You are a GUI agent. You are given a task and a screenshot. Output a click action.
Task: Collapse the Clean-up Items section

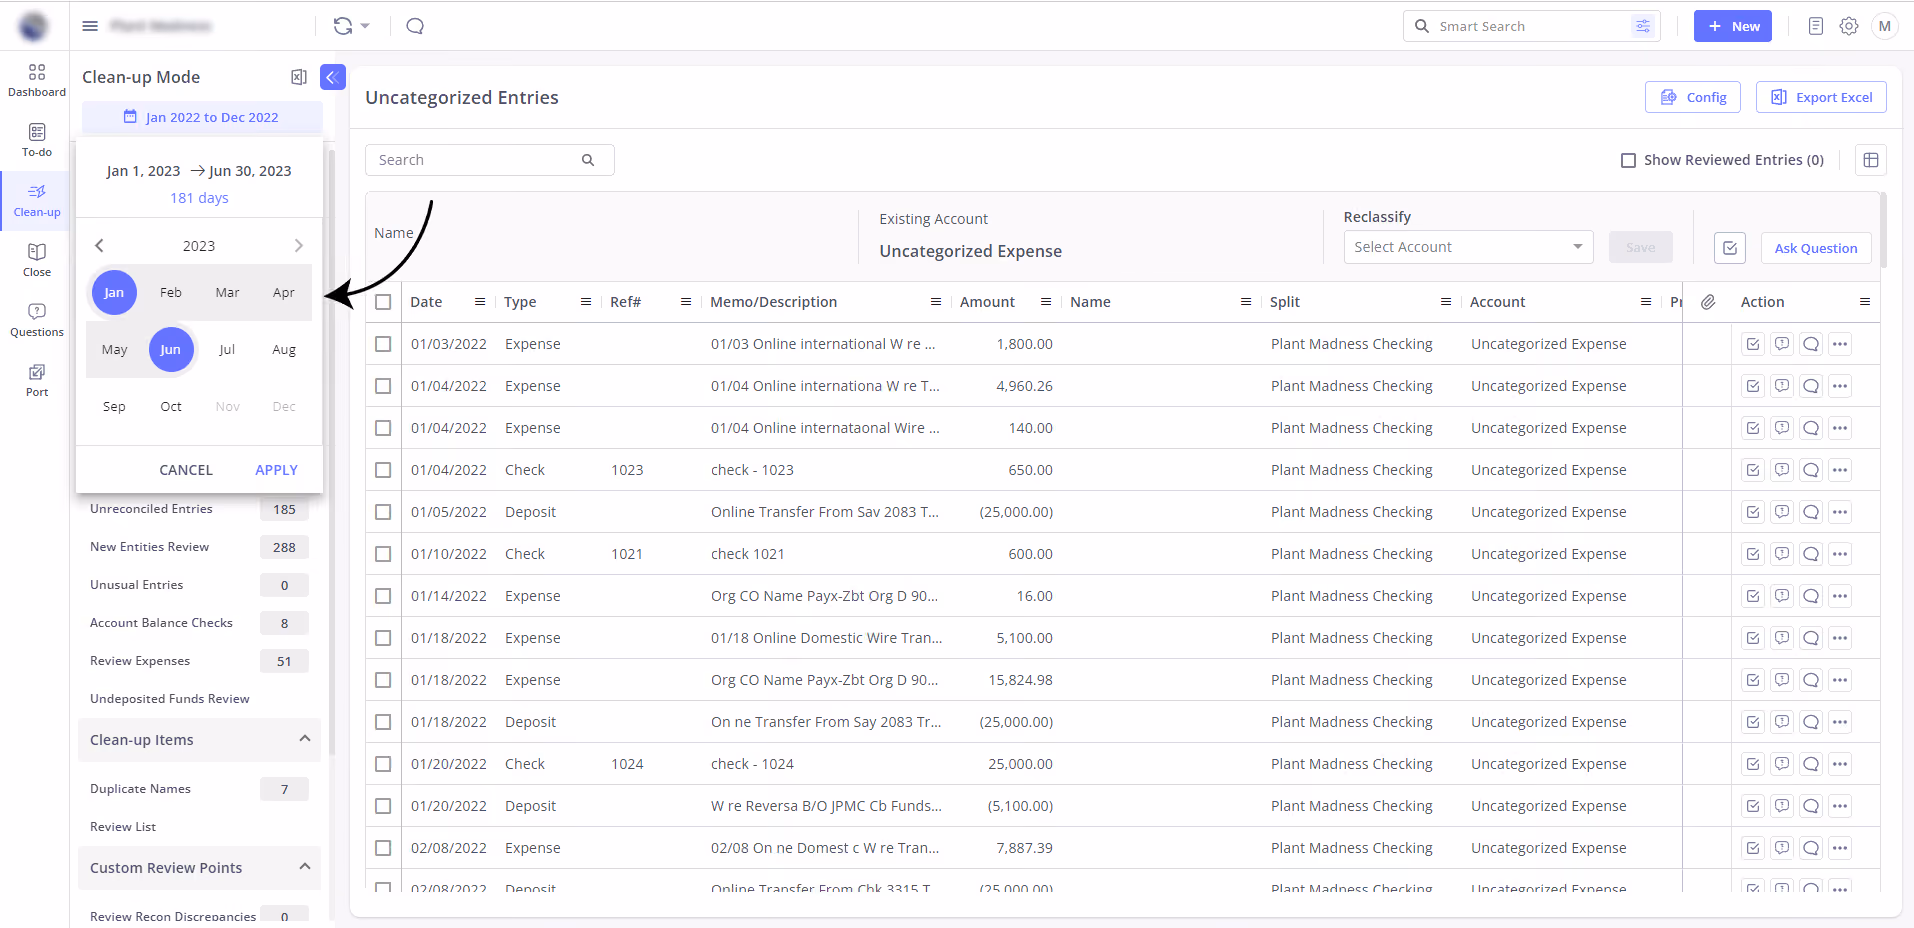click(305, 739)
